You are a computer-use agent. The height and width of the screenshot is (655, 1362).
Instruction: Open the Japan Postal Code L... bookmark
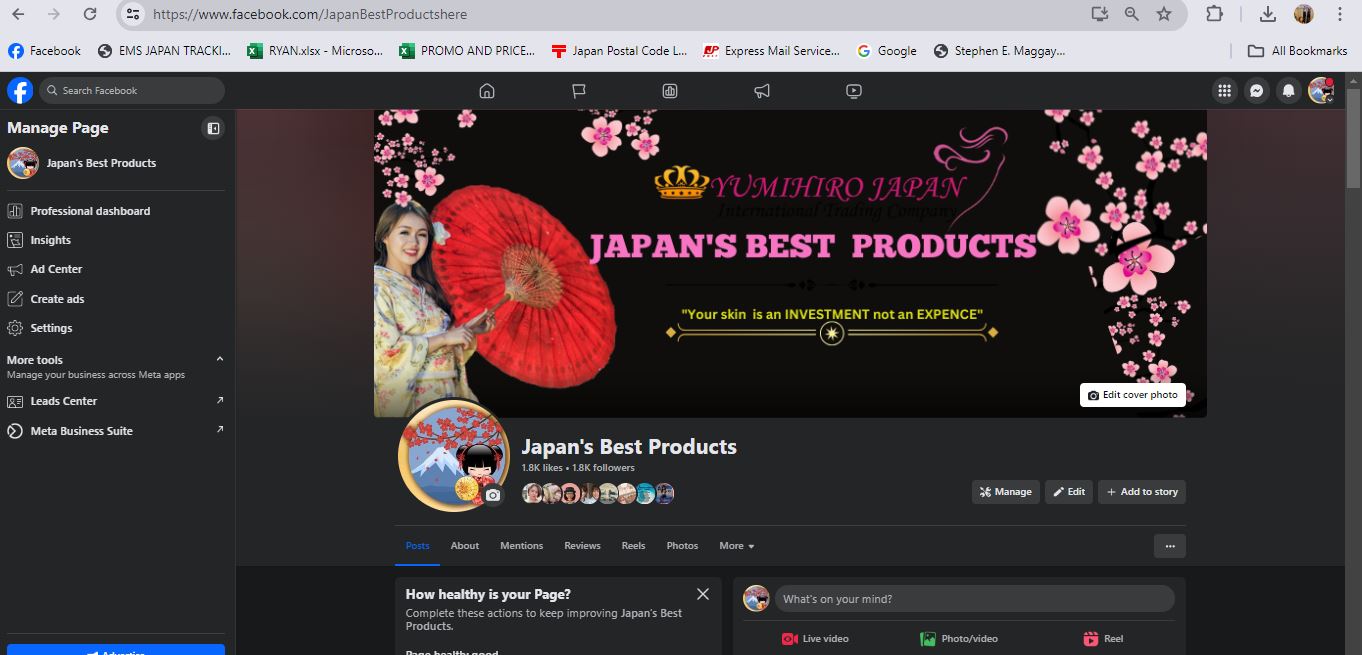pos(619,51)
